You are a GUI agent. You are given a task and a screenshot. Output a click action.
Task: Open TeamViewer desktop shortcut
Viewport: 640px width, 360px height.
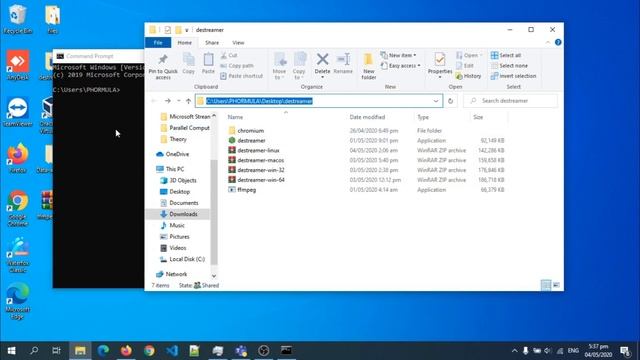click(18, 112)
